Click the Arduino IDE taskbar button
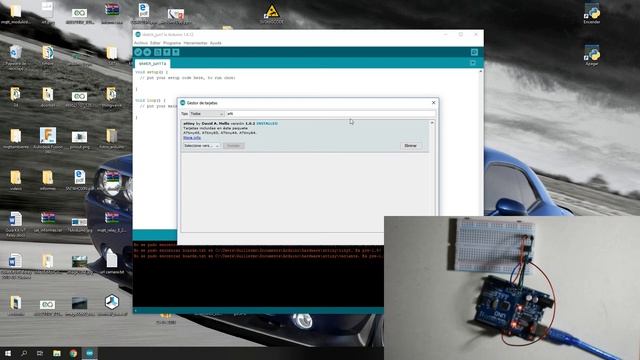640x360 pixels. point(90,353)
